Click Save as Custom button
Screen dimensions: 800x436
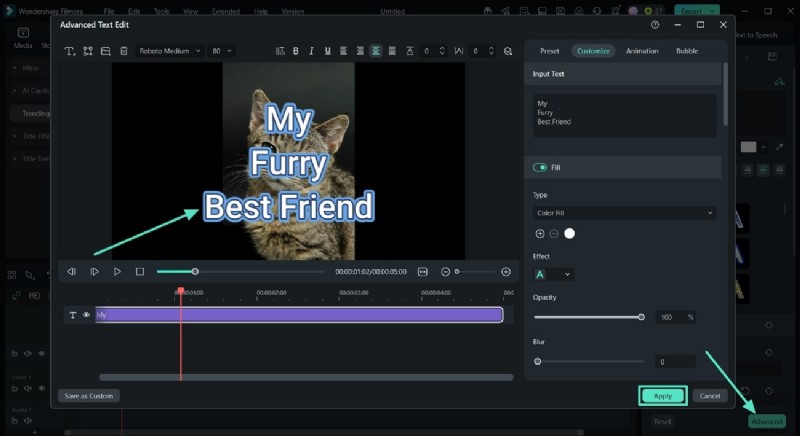[x=89, y=396]
